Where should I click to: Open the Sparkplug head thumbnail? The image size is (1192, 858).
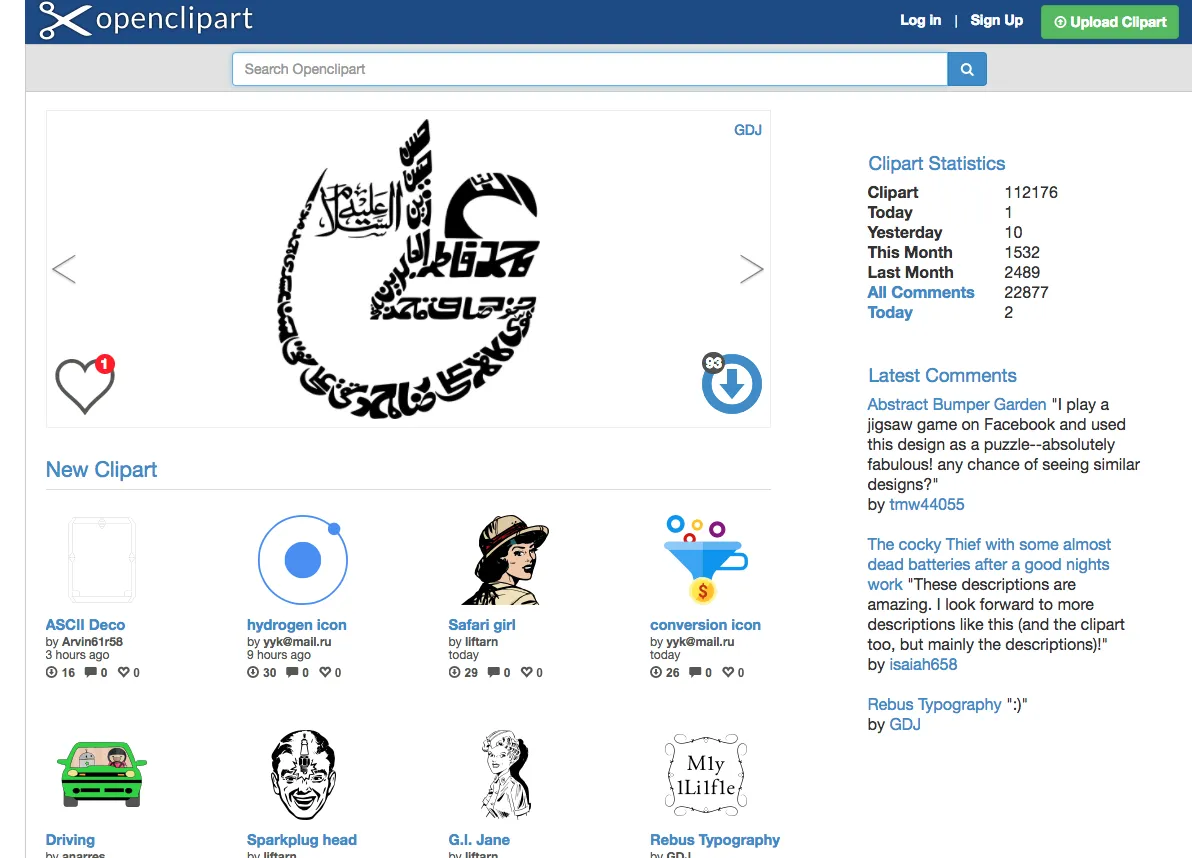pyautogui.click(x=303, y=774)
